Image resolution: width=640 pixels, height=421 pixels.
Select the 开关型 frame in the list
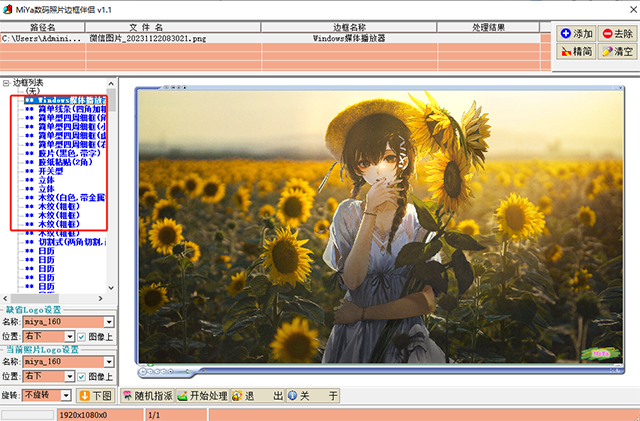[x=52, y=171]
